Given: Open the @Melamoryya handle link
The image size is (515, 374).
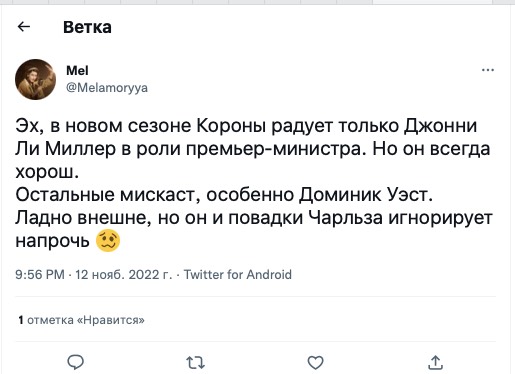Looking at the screenshot, I should (107, 88).
